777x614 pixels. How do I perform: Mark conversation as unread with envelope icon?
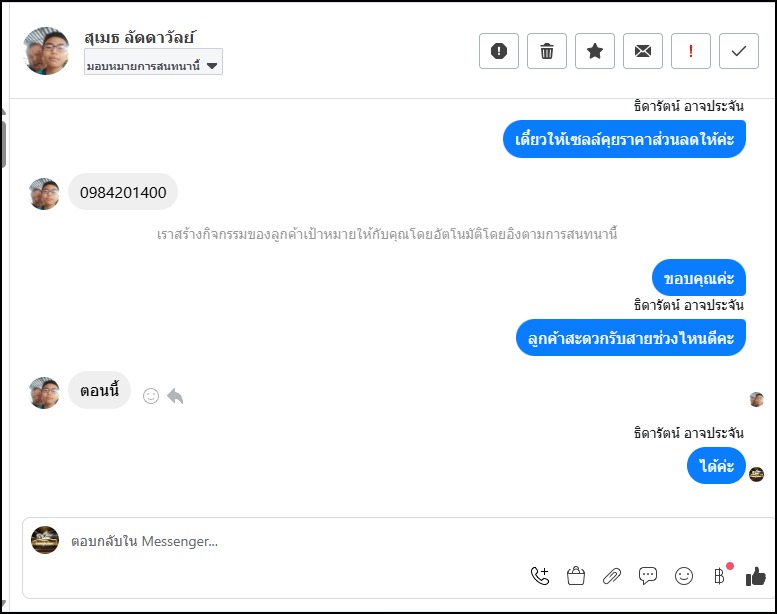click(x=643, y=51)
